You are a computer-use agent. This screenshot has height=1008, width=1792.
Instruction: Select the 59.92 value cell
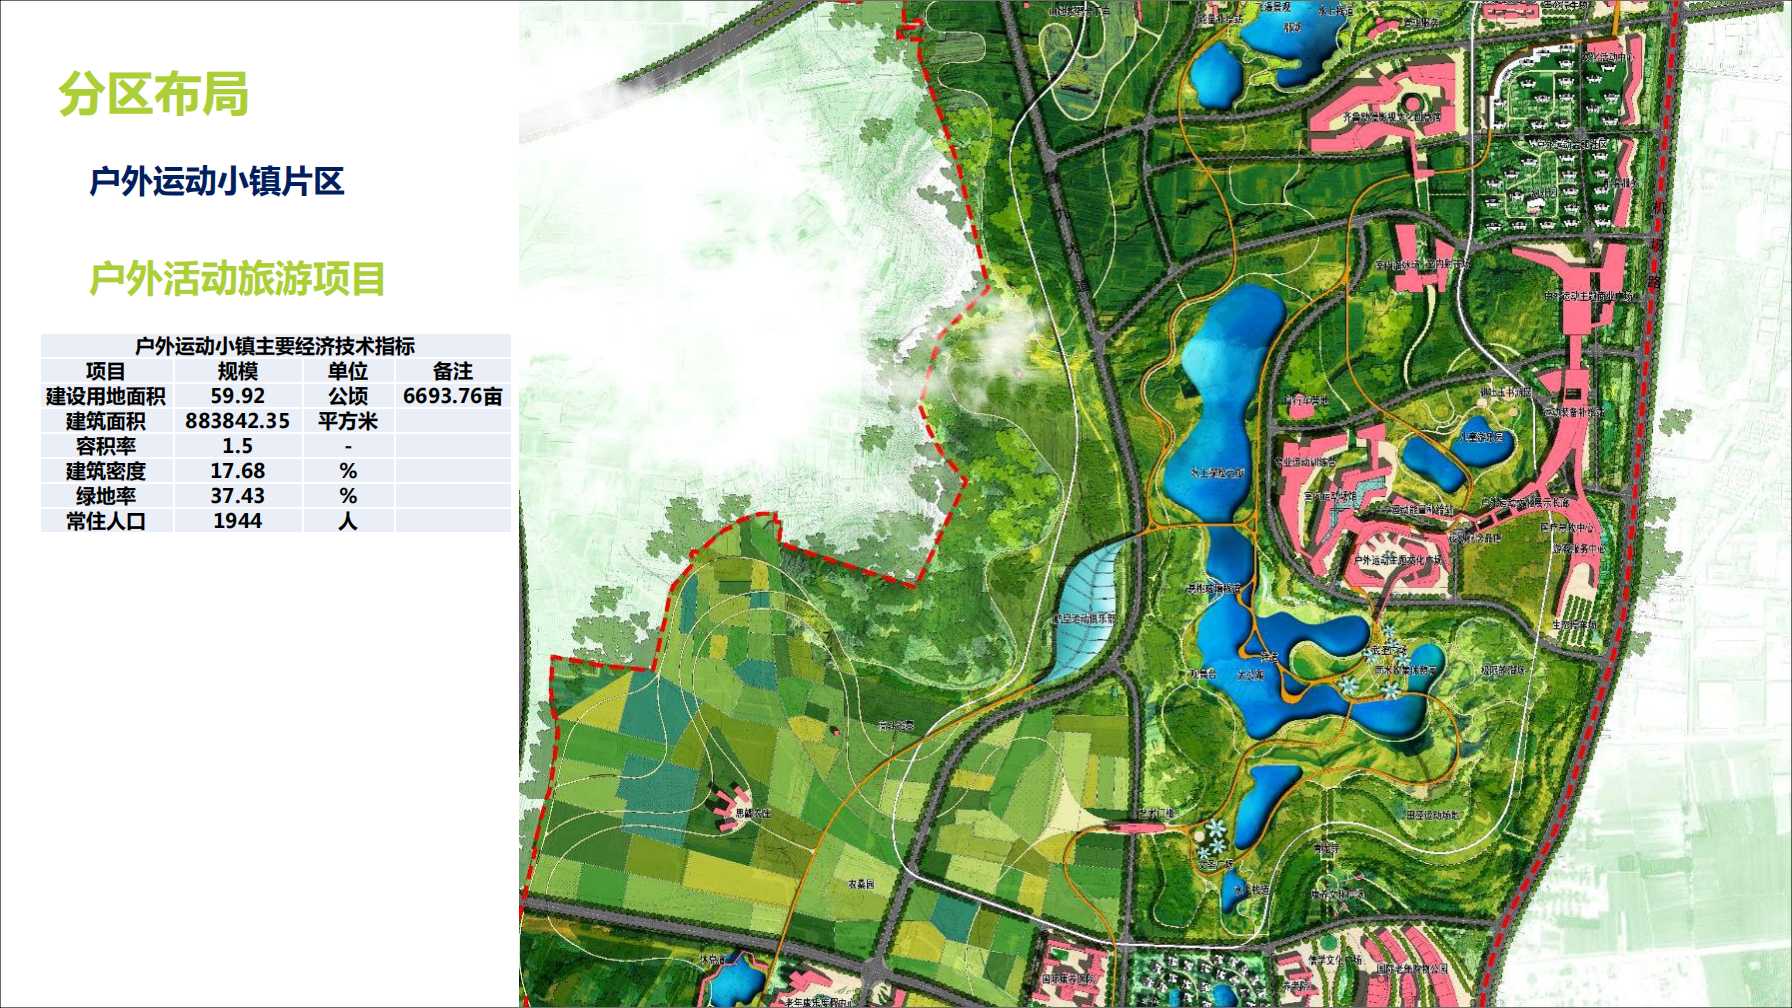(x=237, y=396)
